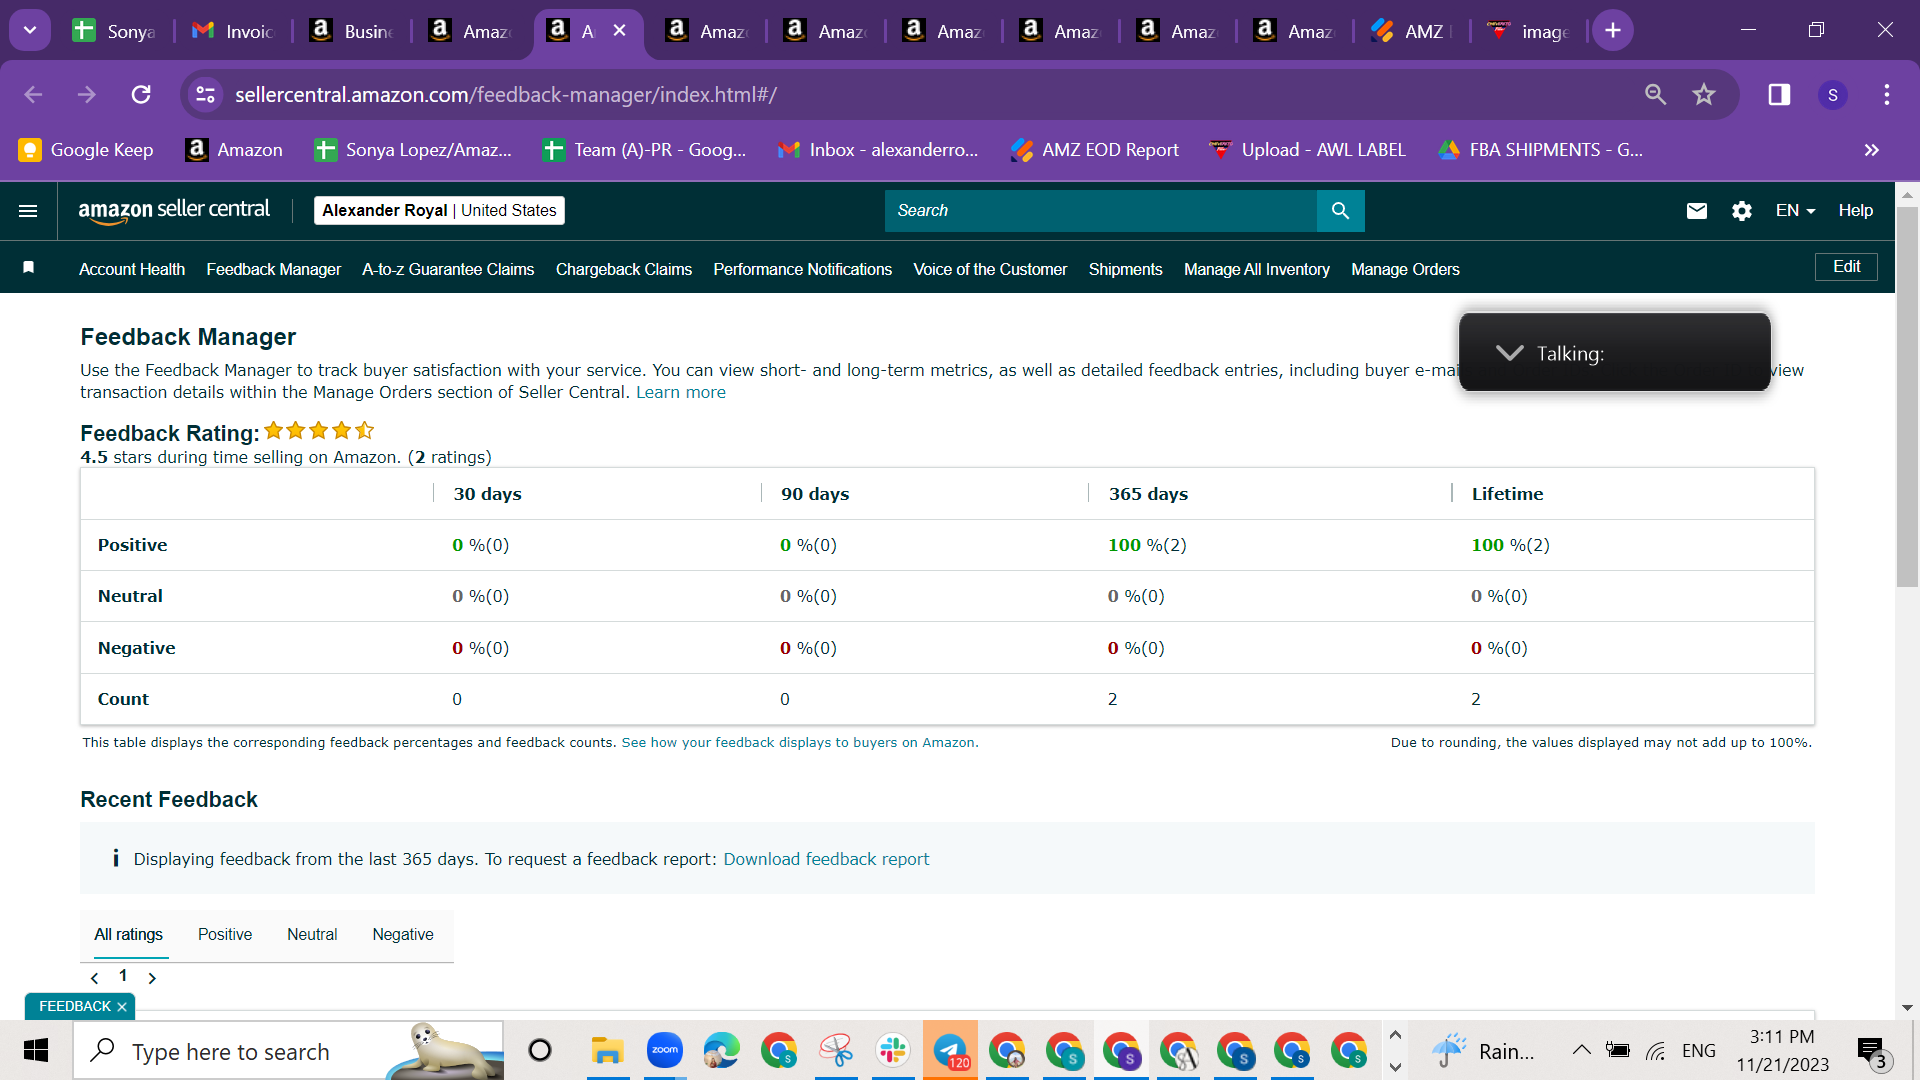Close the active browser tab

point(620,30)
